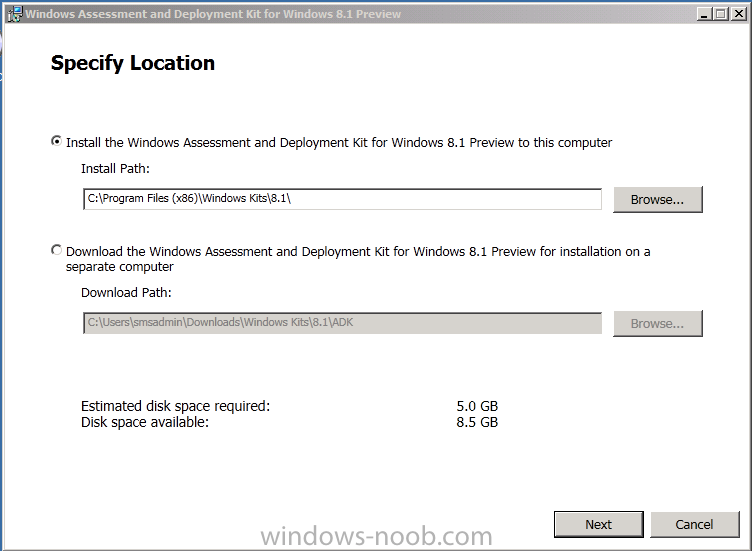Click the Download Path label

coord(126,293)
